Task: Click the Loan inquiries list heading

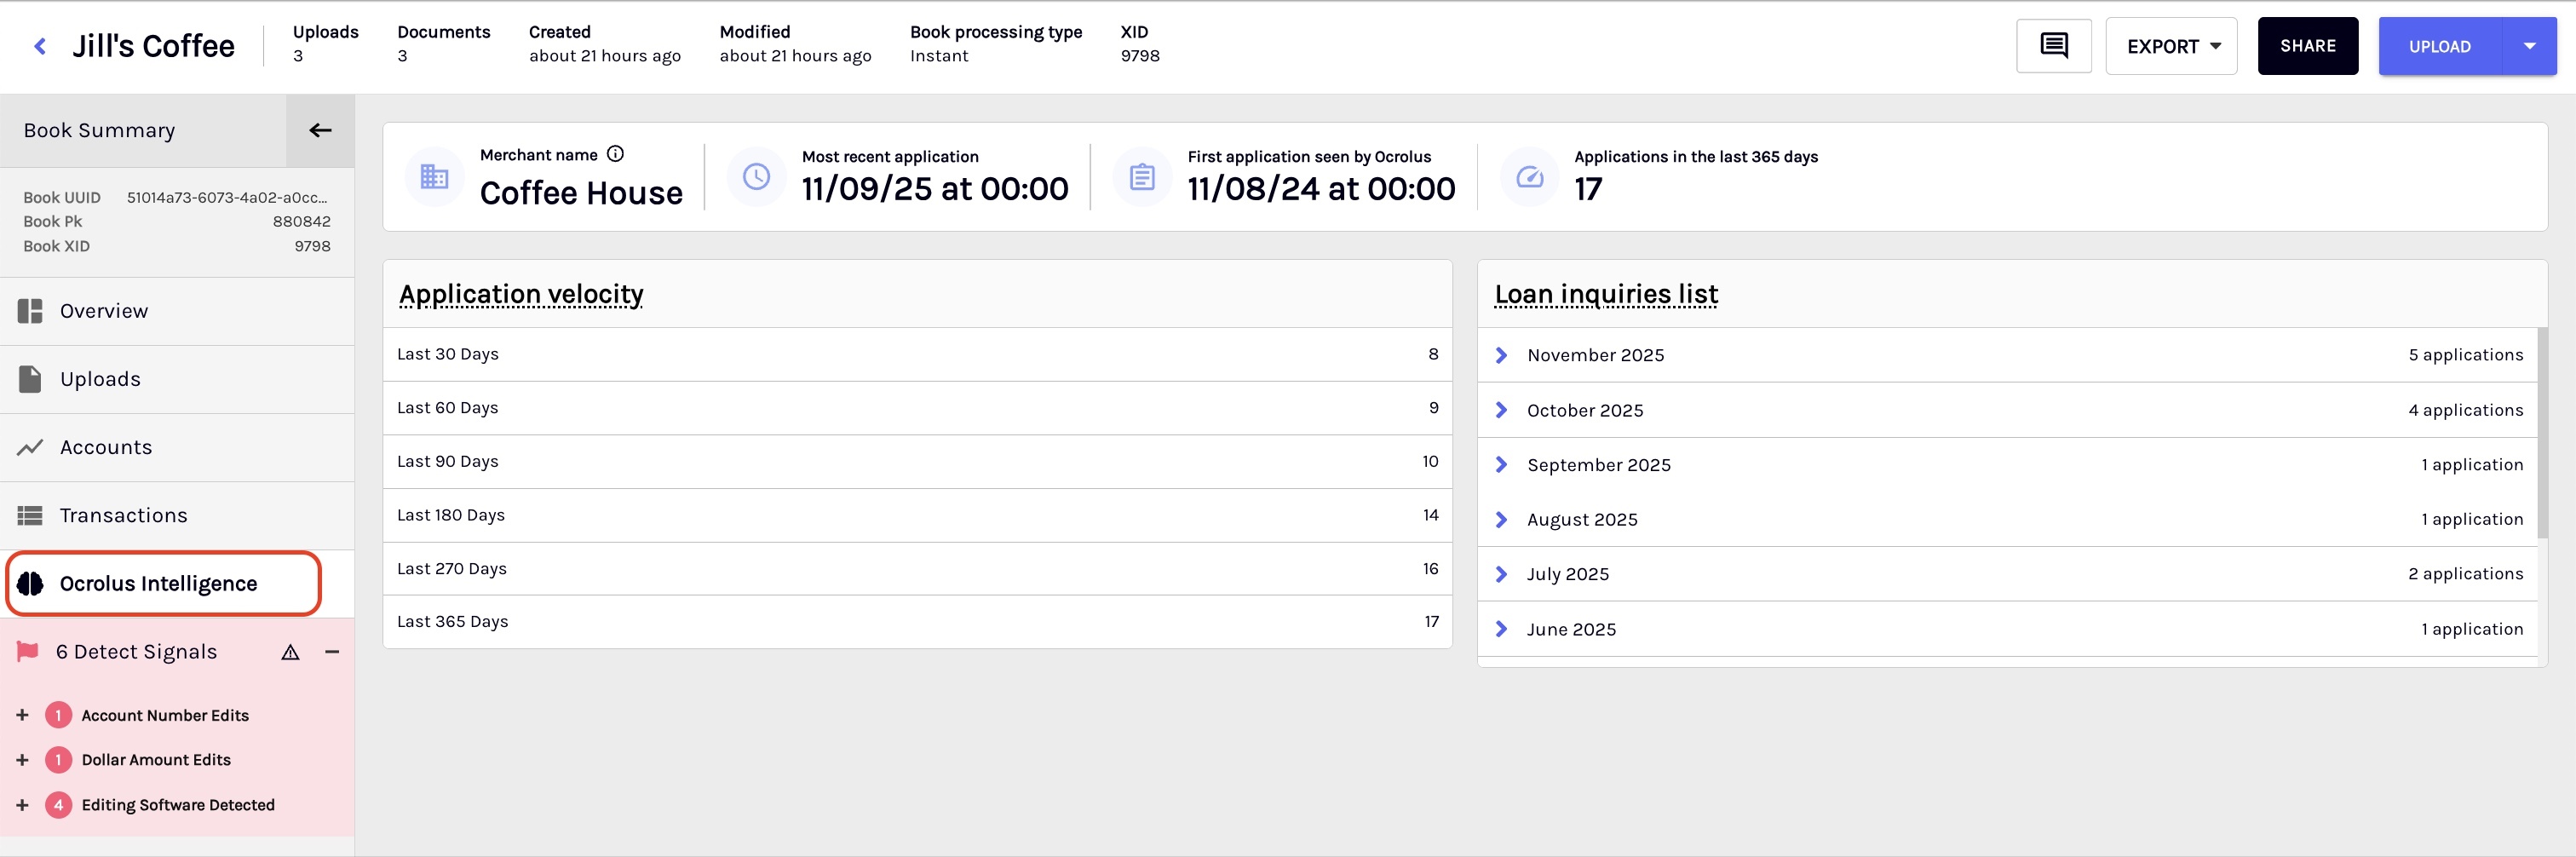Action: tap(1606, 294)
